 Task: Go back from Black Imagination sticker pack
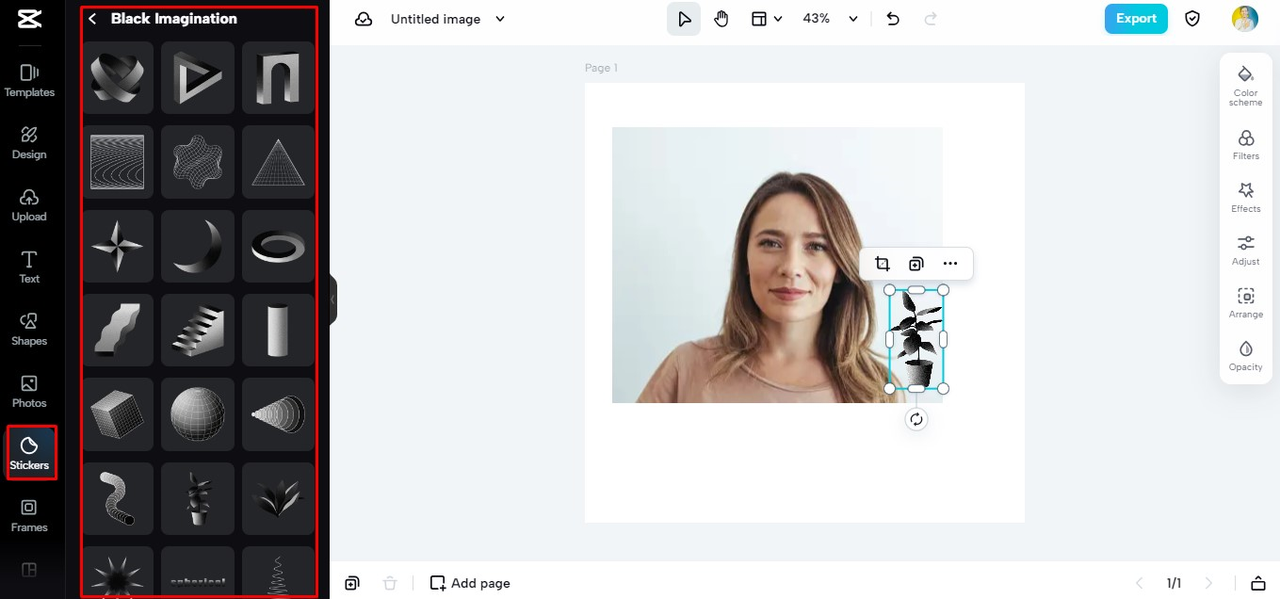tap(92, 19)
